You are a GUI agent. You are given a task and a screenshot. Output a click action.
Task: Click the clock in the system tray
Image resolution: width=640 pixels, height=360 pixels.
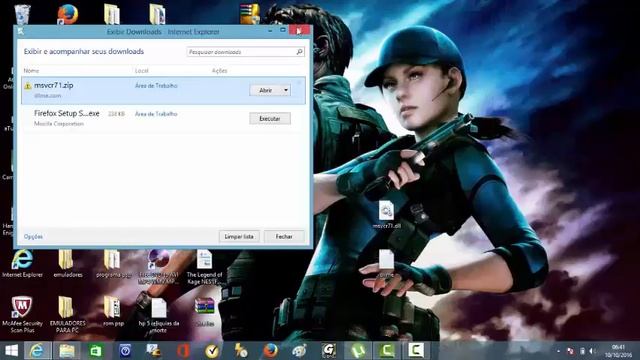coord(618,351)
